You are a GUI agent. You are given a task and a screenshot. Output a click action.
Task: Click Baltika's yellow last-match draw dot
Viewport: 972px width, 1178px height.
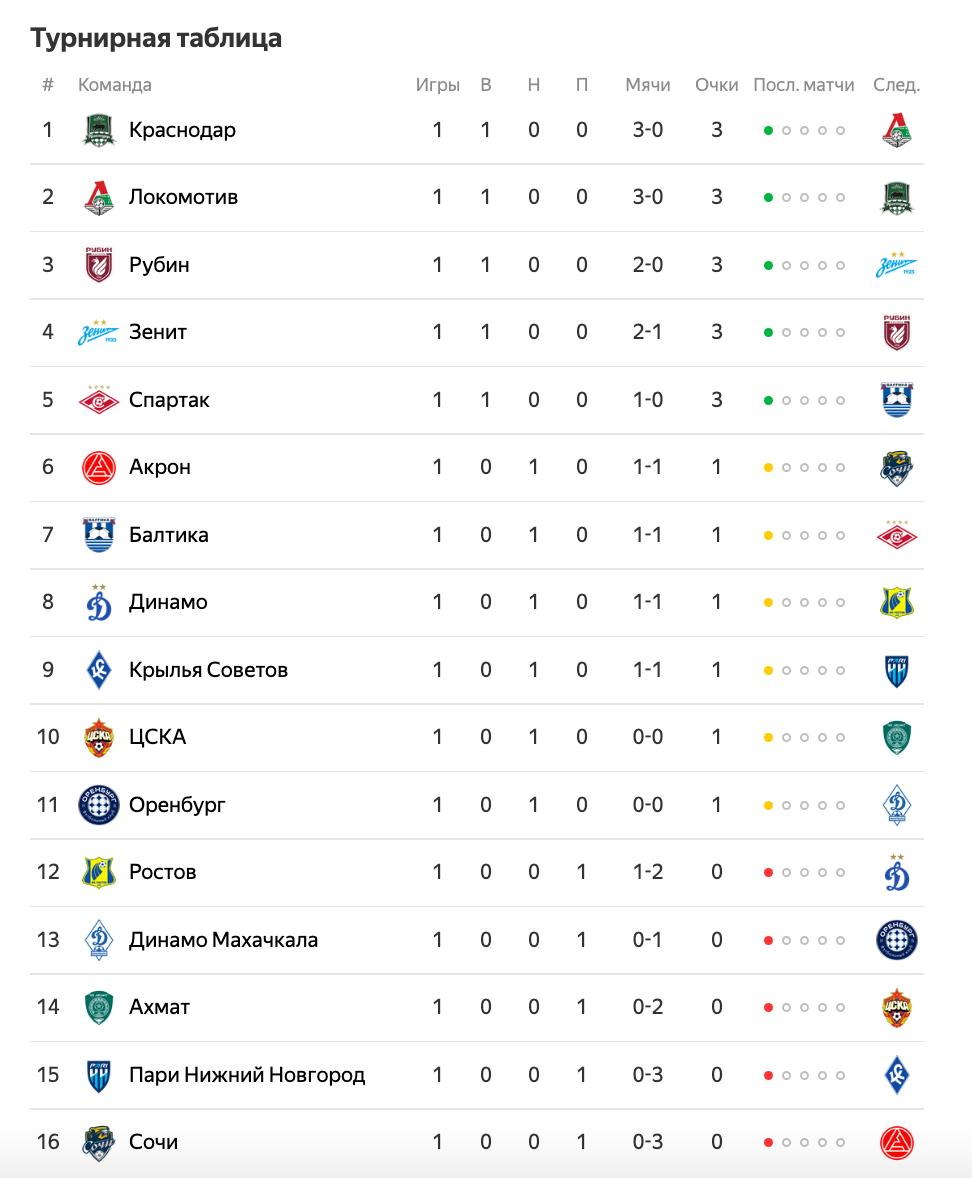coord(768,536)
